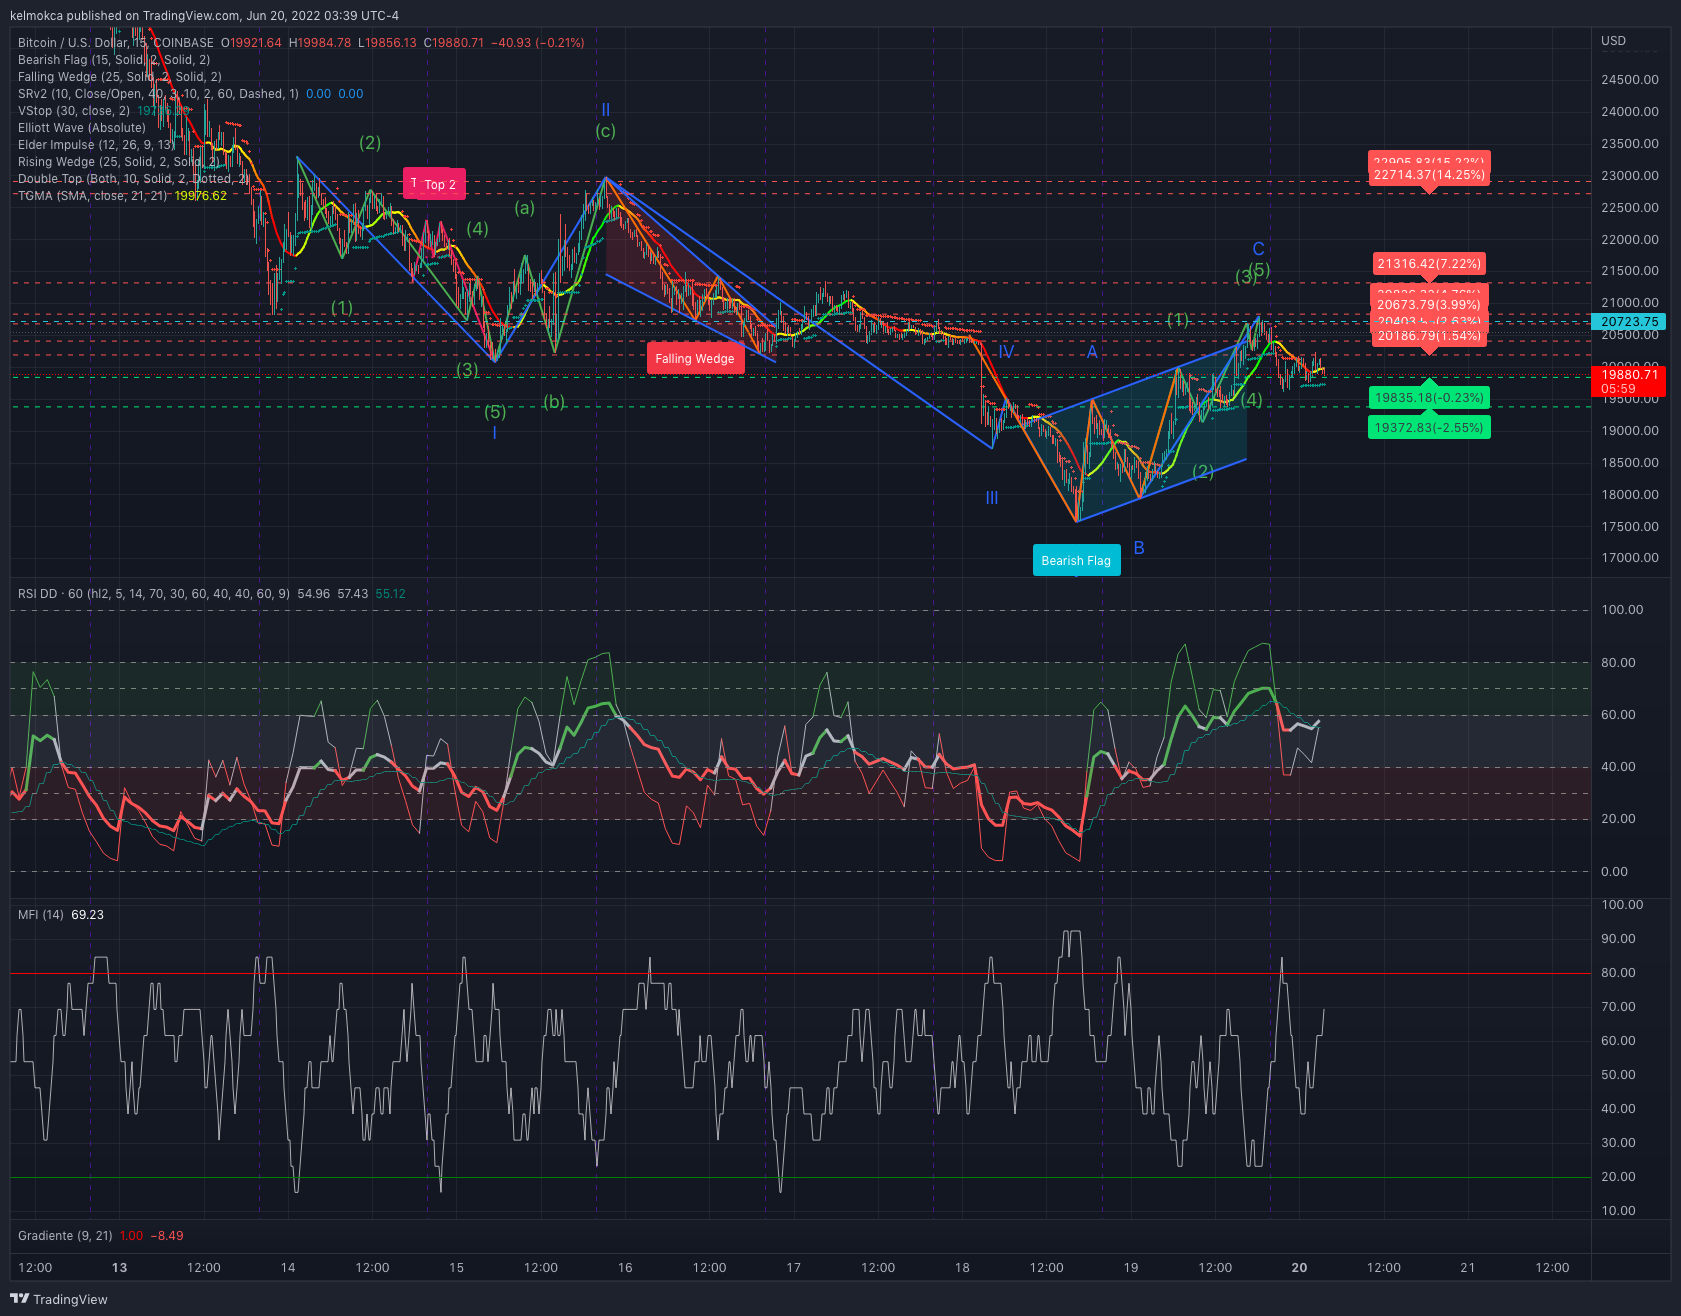Image resolution: width=1681 pixels, height=1316 pixels.
Task: Click the Gradiente -8.49 value readout
Action: point(167,1236)
